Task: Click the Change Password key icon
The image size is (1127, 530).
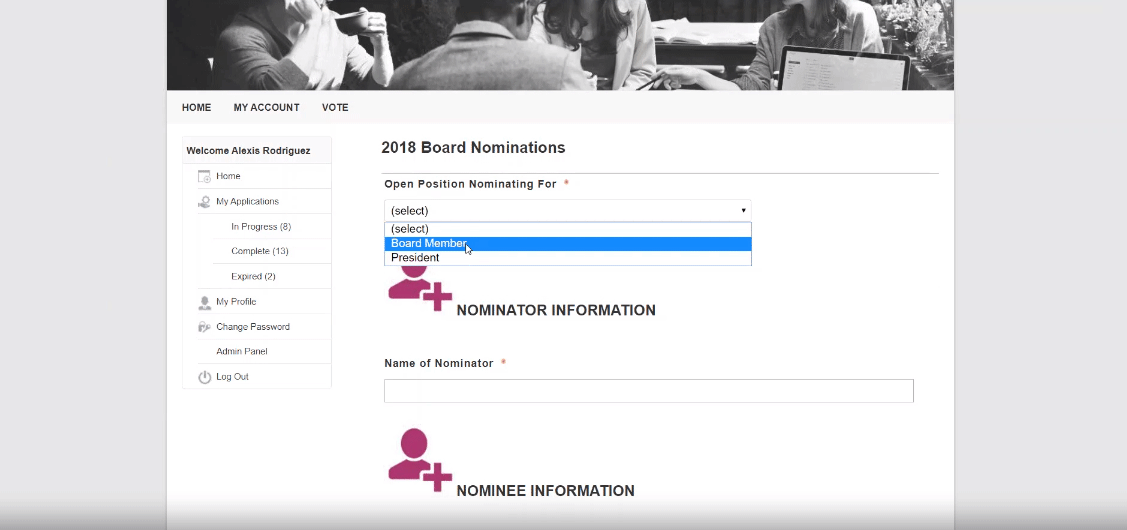Action: click(204, 327)
